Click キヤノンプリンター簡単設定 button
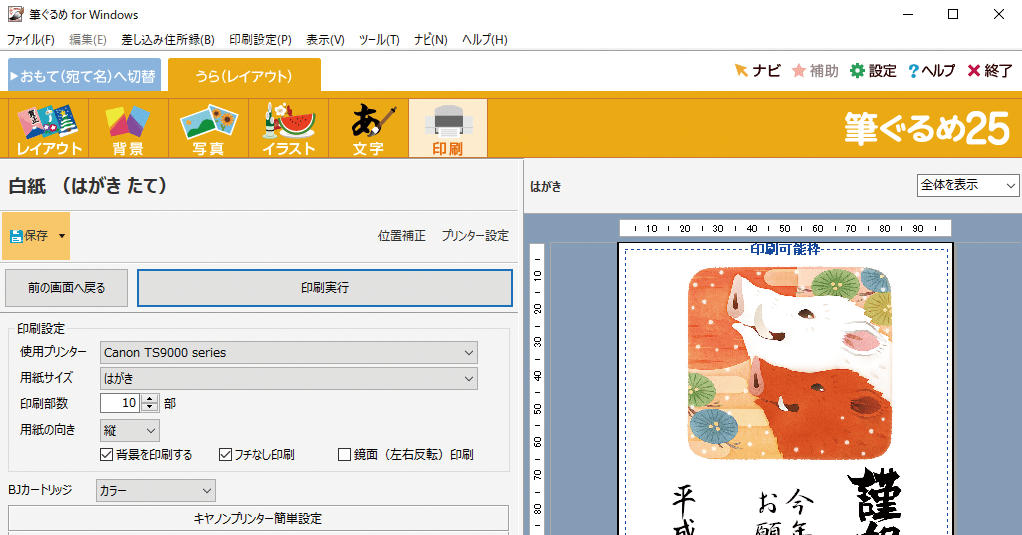The width and height of the screenshot is (1022, 535). pyautogui.click(x=258, y=519)
